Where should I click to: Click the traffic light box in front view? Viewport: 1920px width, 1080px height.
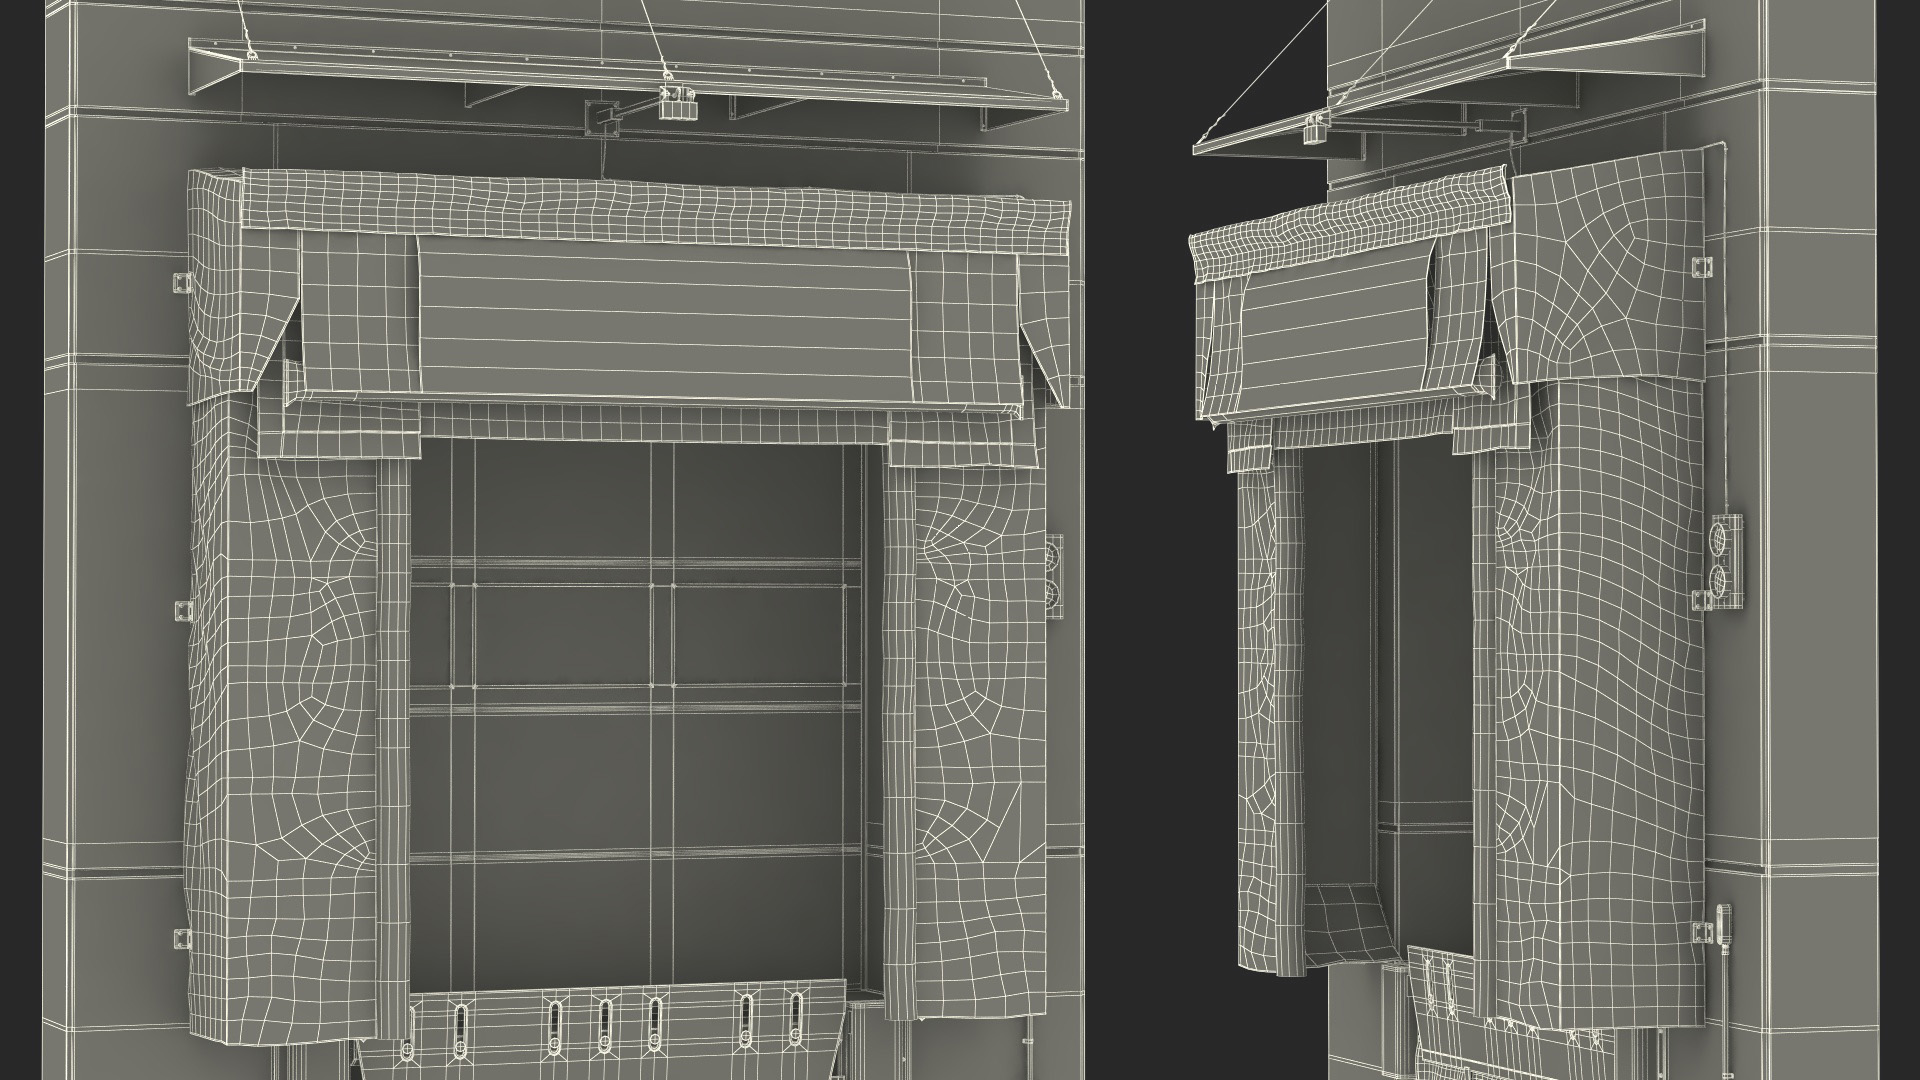1053,578
